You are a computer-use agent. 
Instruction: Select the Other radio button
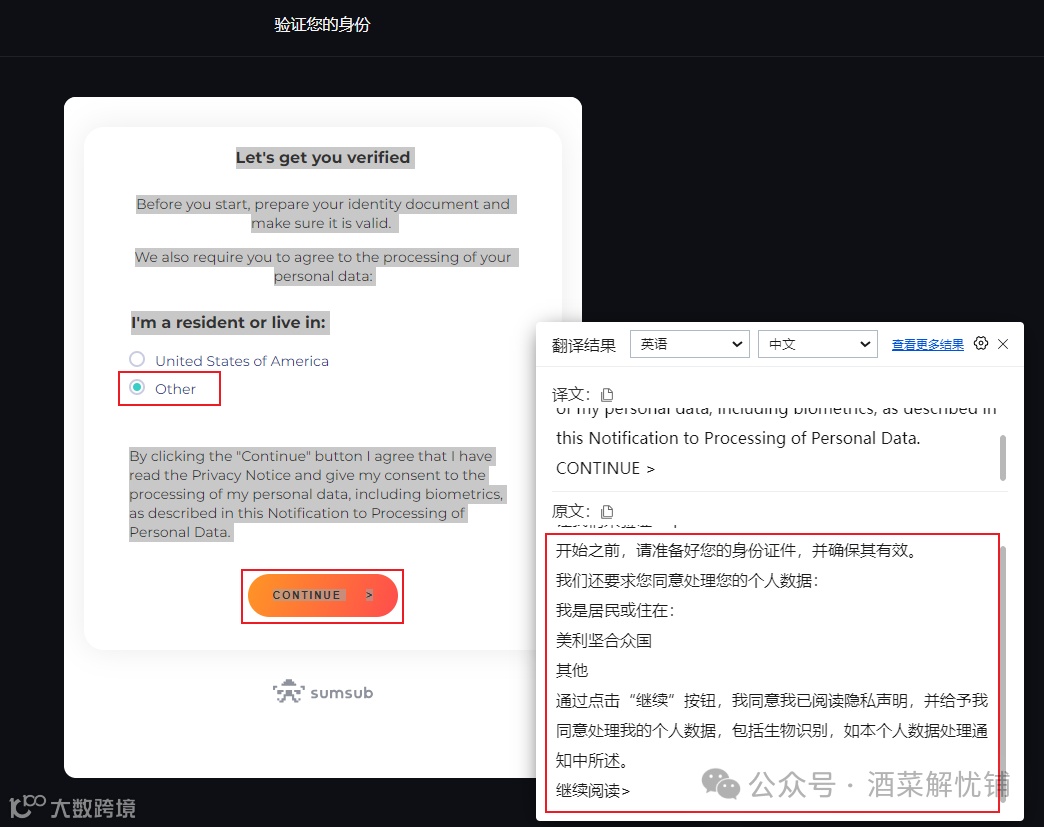(136, 389)
